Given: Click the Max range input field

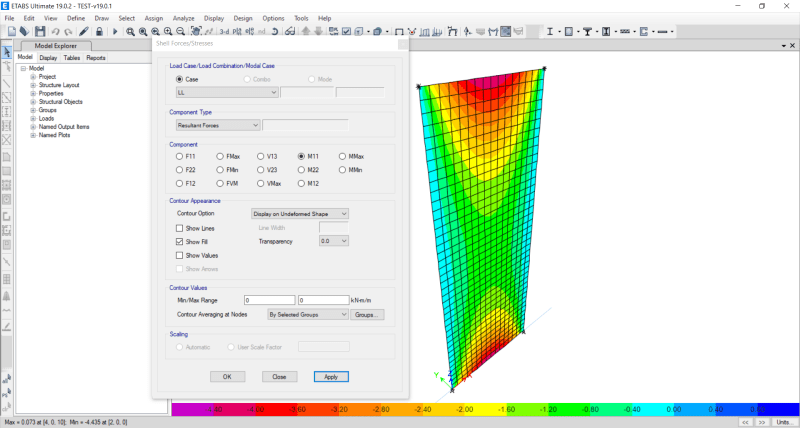Looking at the screenshot, I should (323, 300).
